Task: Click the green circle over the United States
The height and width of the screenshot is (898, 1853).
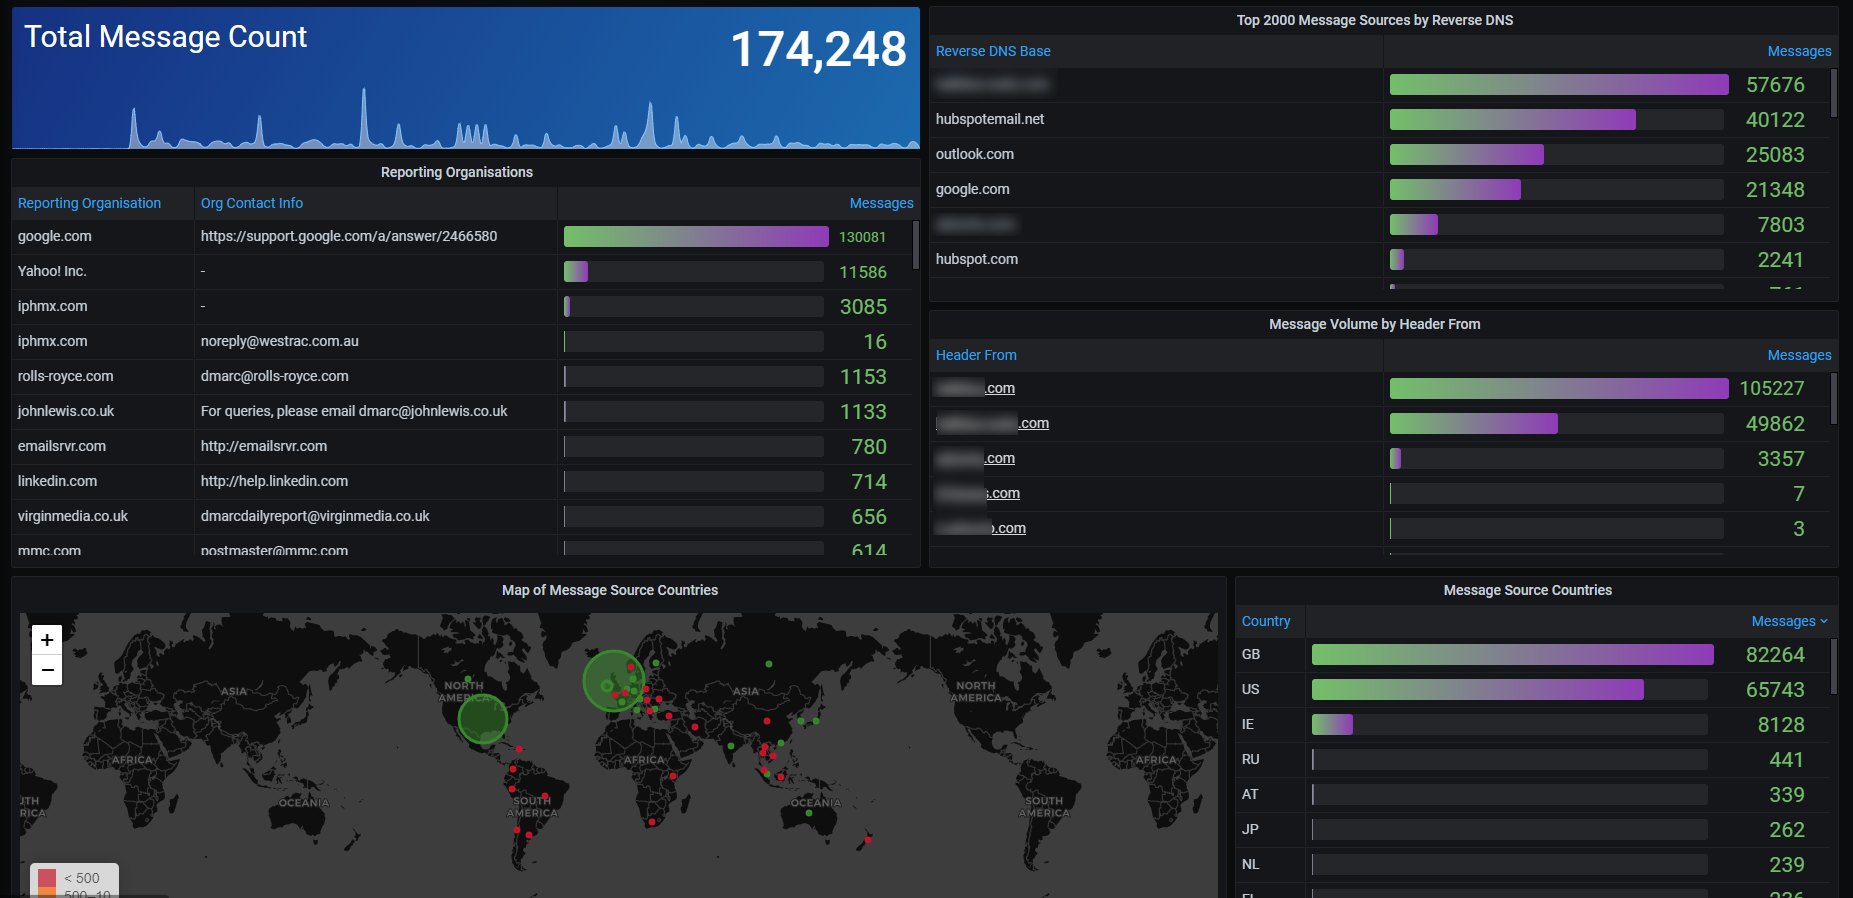Action: pos(483,718)
